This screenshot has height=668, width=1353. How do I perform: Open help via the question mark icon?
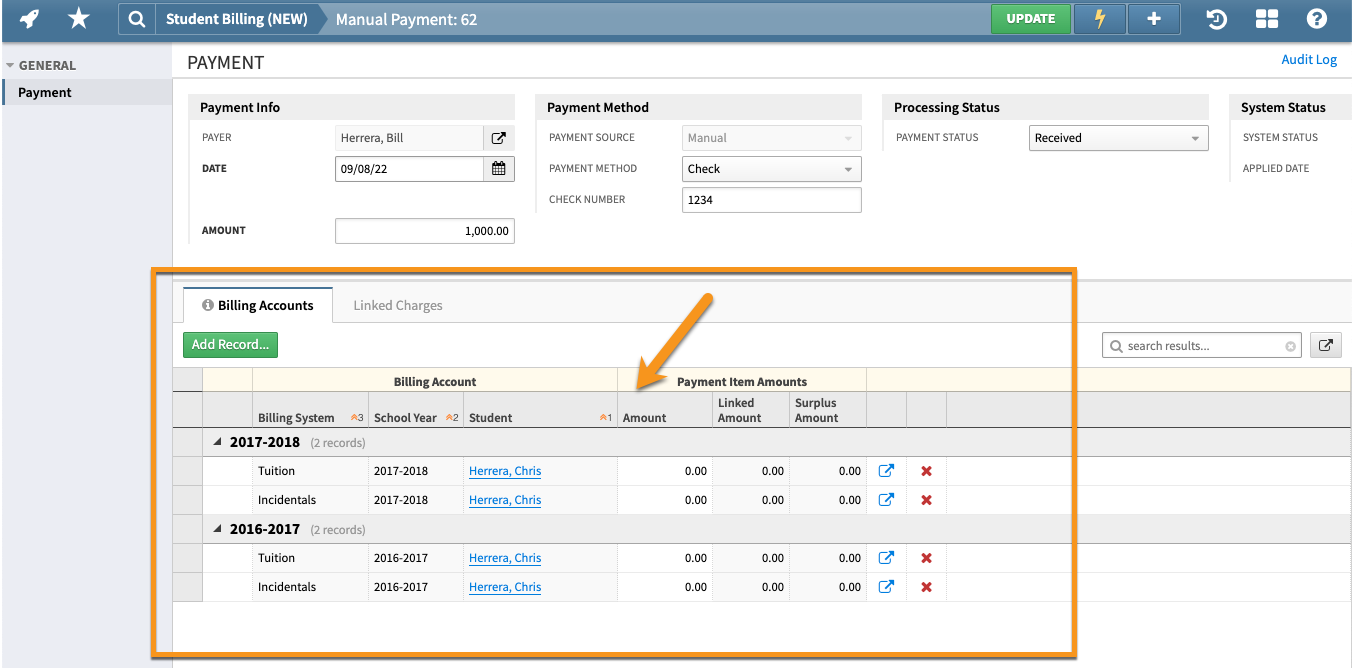point(1317,18)
